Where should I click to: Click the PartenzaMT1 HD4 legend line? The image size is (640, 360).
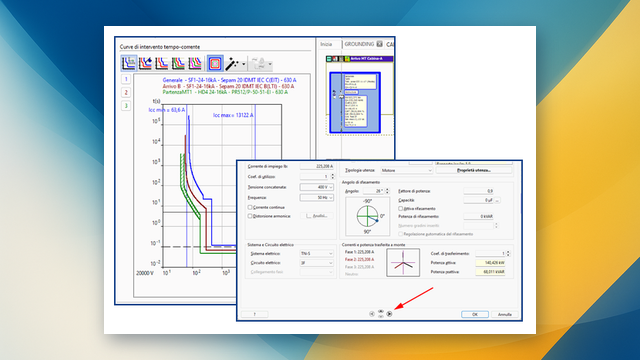tap(225, 92)
